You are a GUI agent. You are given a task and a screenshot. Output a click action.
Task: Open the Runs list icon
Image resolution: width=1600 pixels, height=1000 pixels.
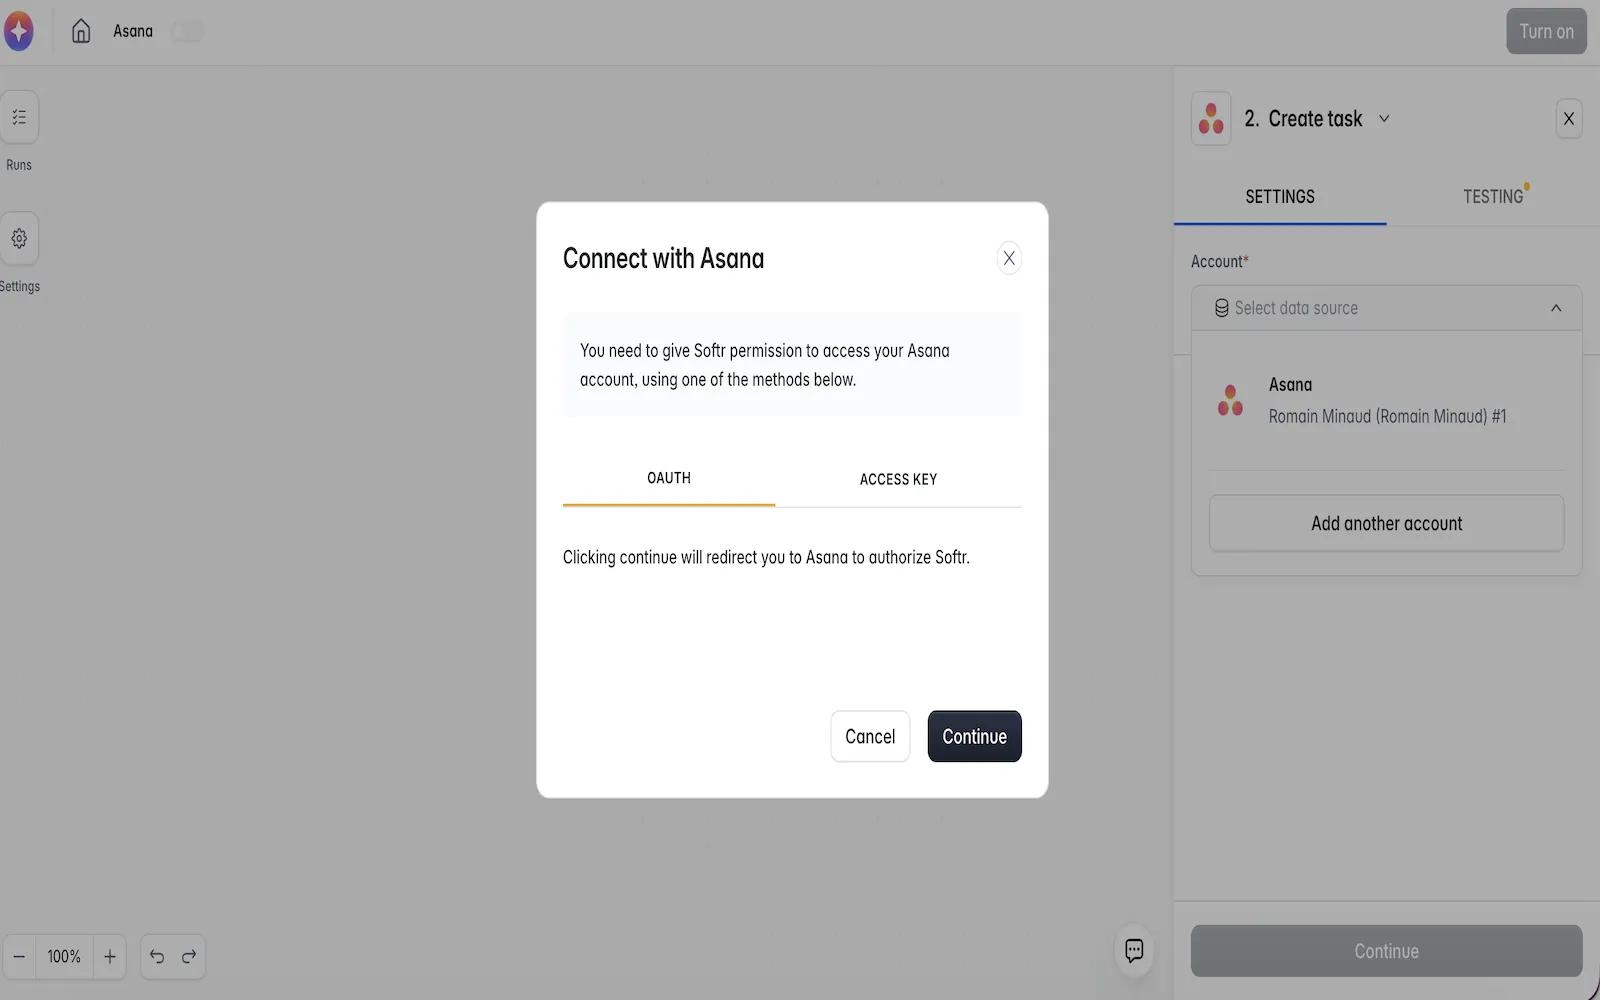19,117
